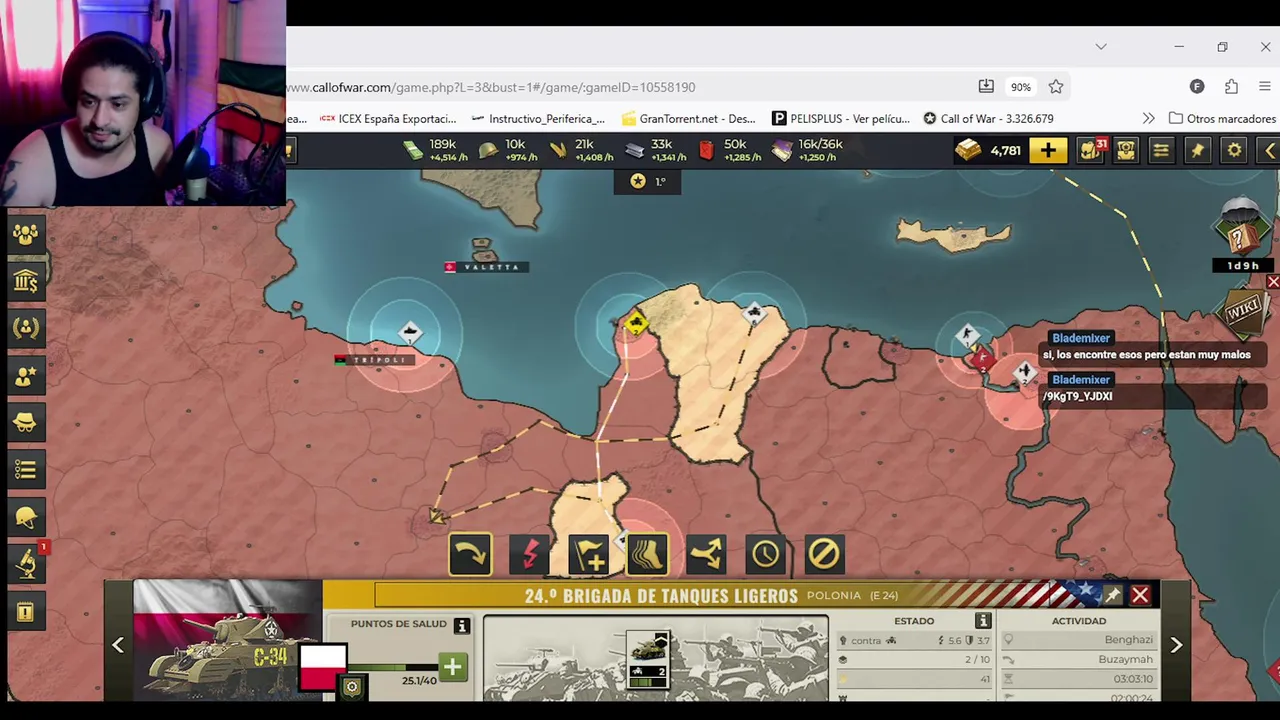Screen dimensions: 1280x720
Task: Collapse the top bar with left chevron
Action: [1269, 151]
